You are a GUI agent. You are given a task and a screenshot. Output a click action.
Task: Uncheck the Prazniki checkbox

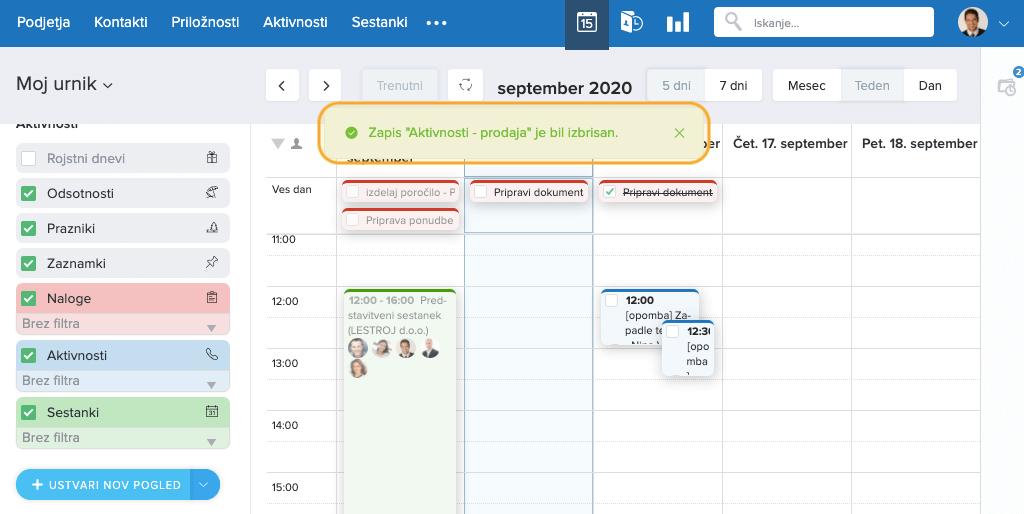coord(29,229)
